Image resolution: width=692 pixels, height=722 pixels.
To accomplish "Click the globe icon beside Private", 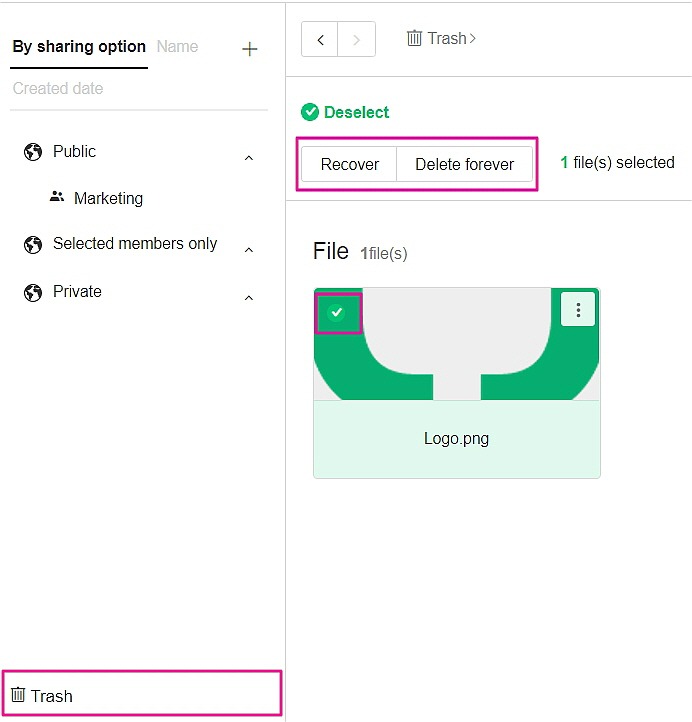I will coord(33,292).
